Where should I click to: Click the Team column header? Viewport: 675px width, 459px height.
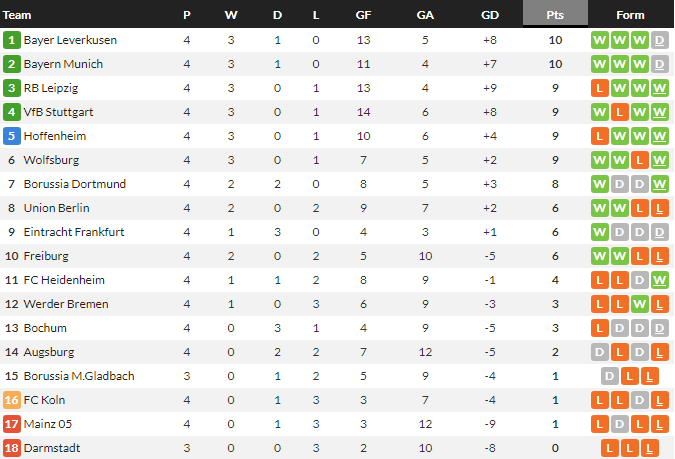(17, 15)
